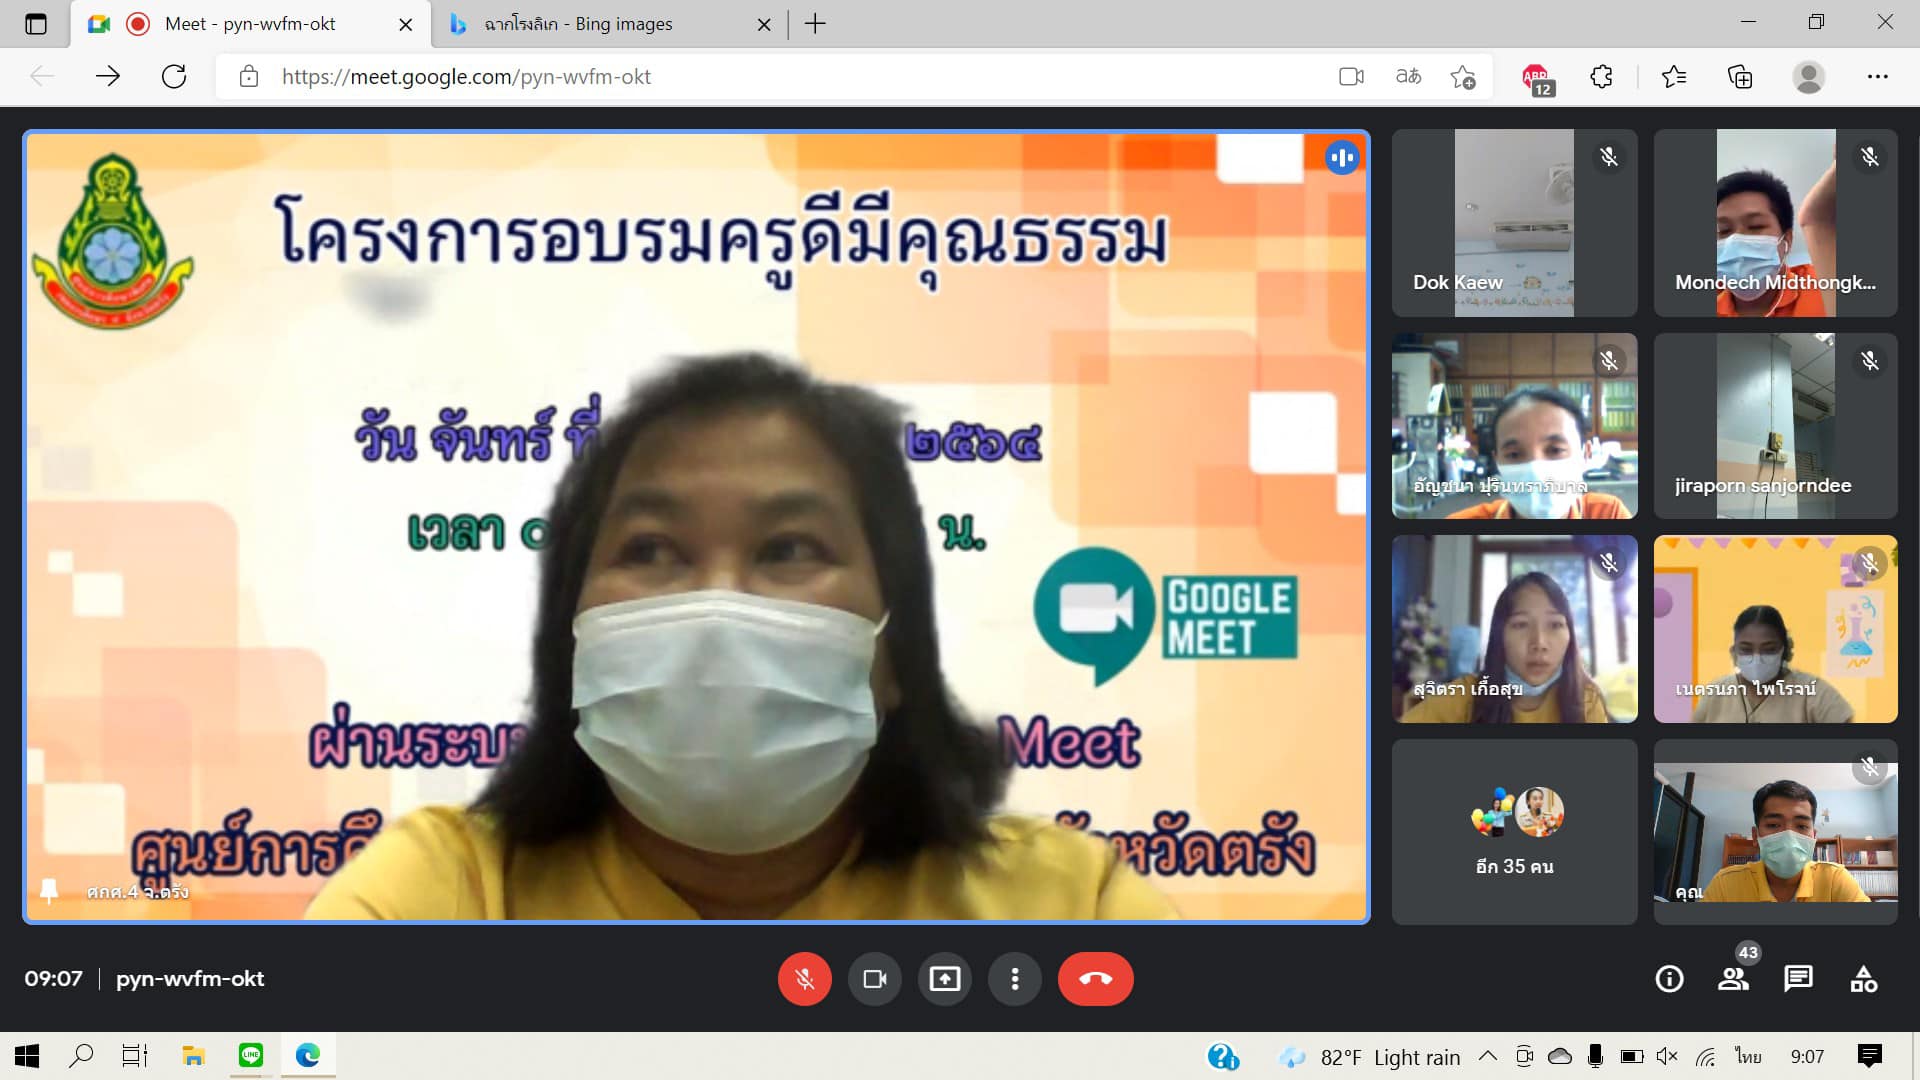The width and height of the screenshot is (1920, 1080).
Task: Open the meeting details info icon
Action: [1669, 978]
